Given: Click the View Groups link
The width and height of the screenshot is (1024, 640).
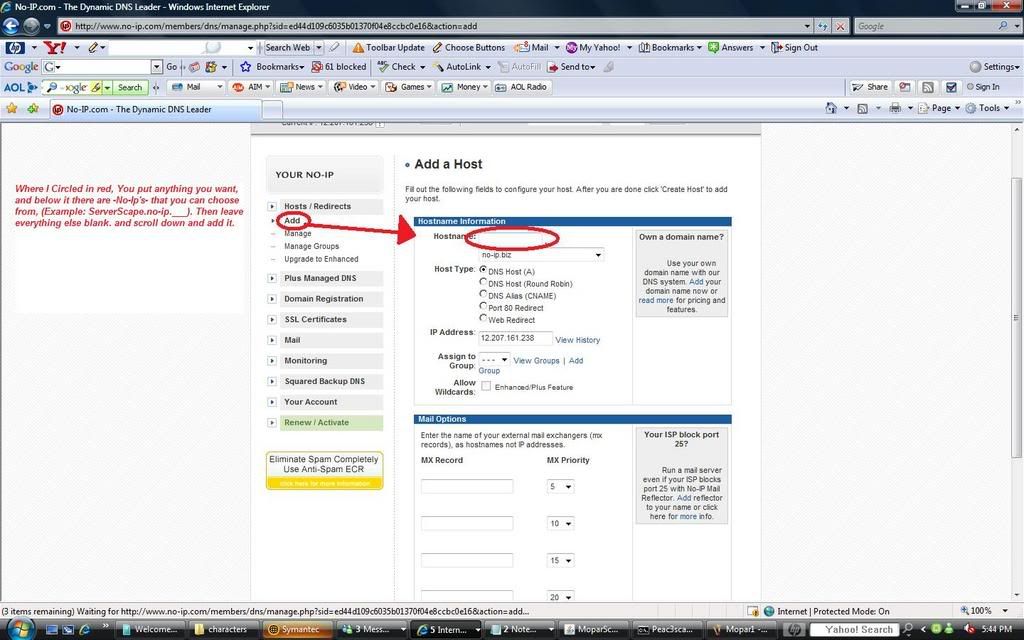Looking at the screenshot, I should click(x=536, y=360).
